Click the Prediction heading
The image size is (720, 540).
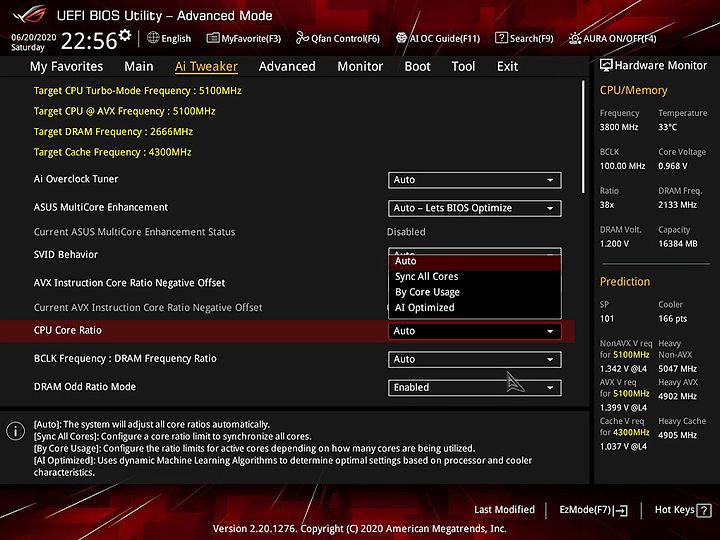click(624, 281)
